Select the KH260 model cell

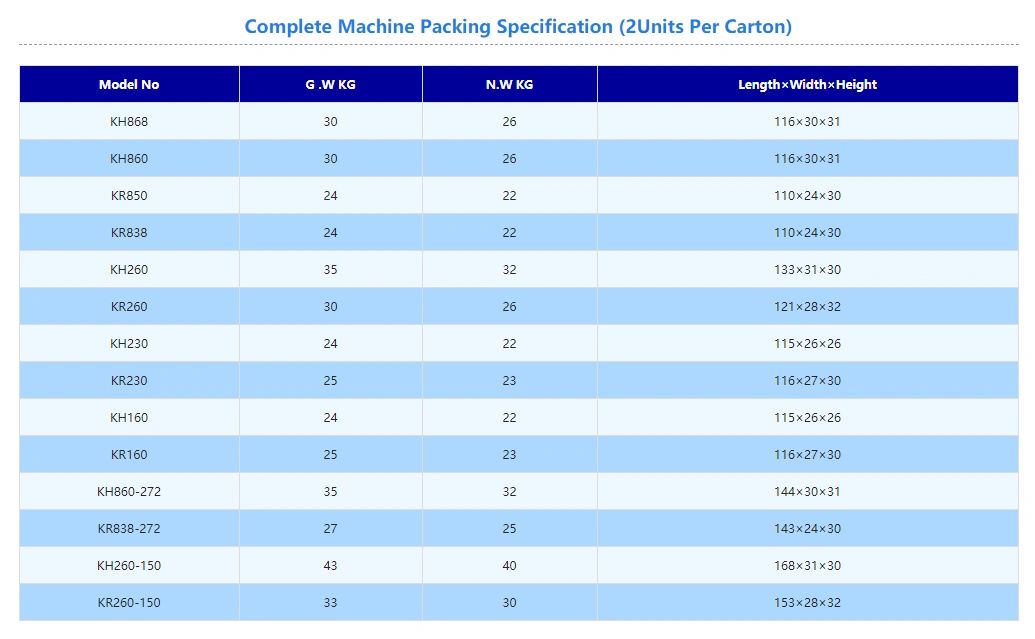(129, 270)
